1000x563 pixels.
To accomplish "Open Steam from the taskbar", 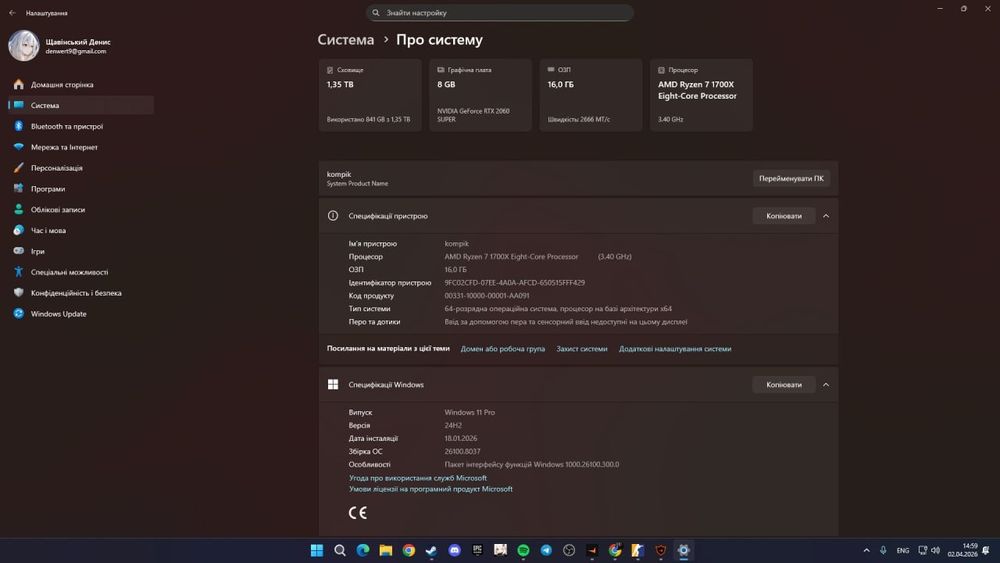I will point(431,550).
